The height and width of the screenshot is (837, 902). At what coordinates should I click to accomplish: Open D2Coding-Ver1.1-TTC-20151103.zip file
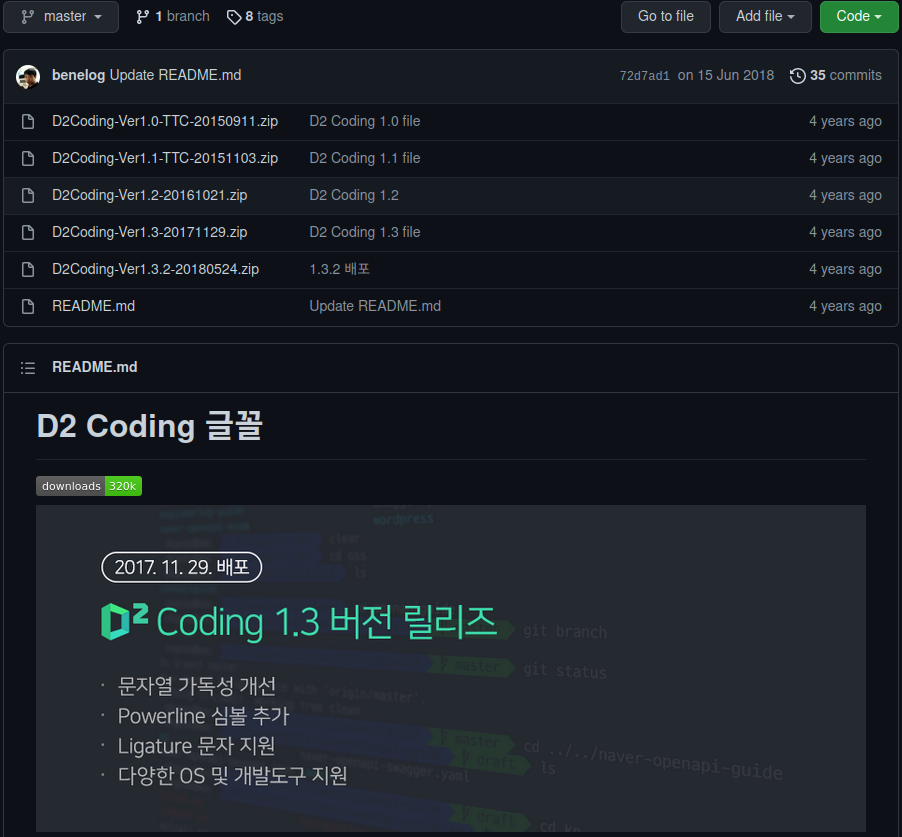coord(165,158)
